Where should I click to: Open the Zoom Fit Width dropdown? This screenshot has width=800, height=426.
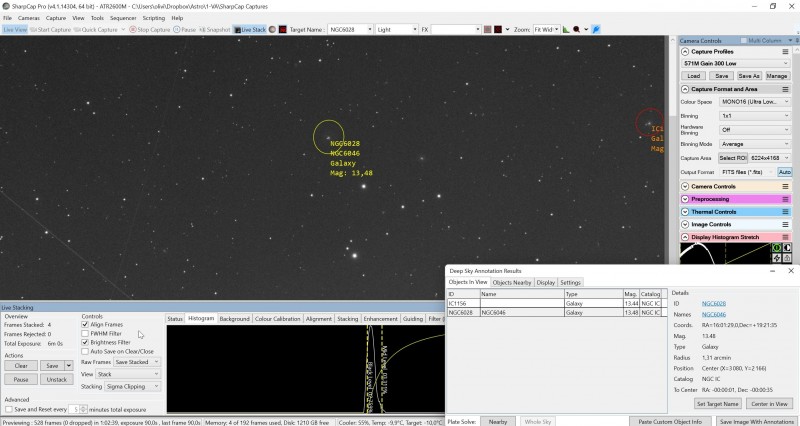(556, 30)
